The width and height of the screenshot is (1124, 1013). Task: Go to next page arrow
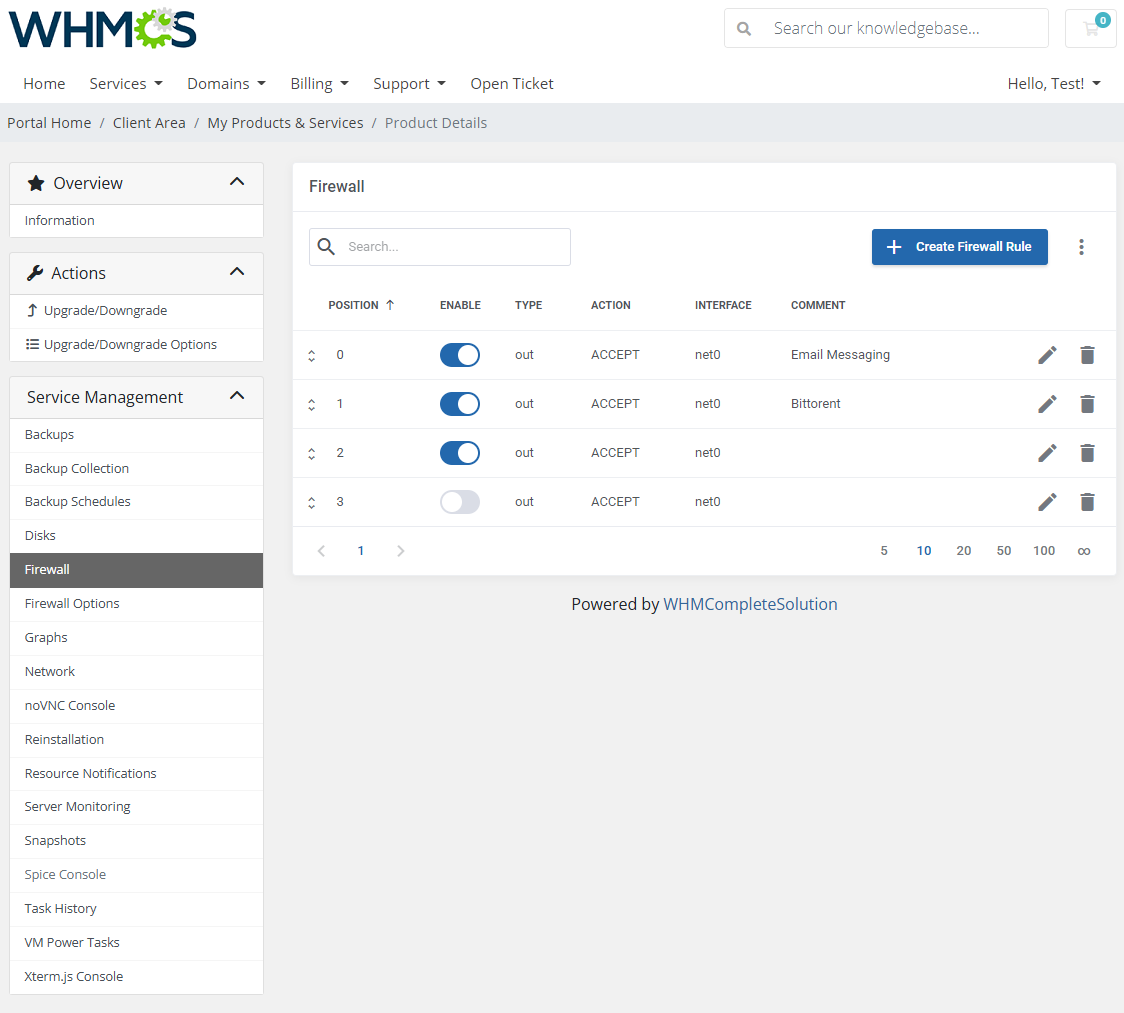pos(401,551)
